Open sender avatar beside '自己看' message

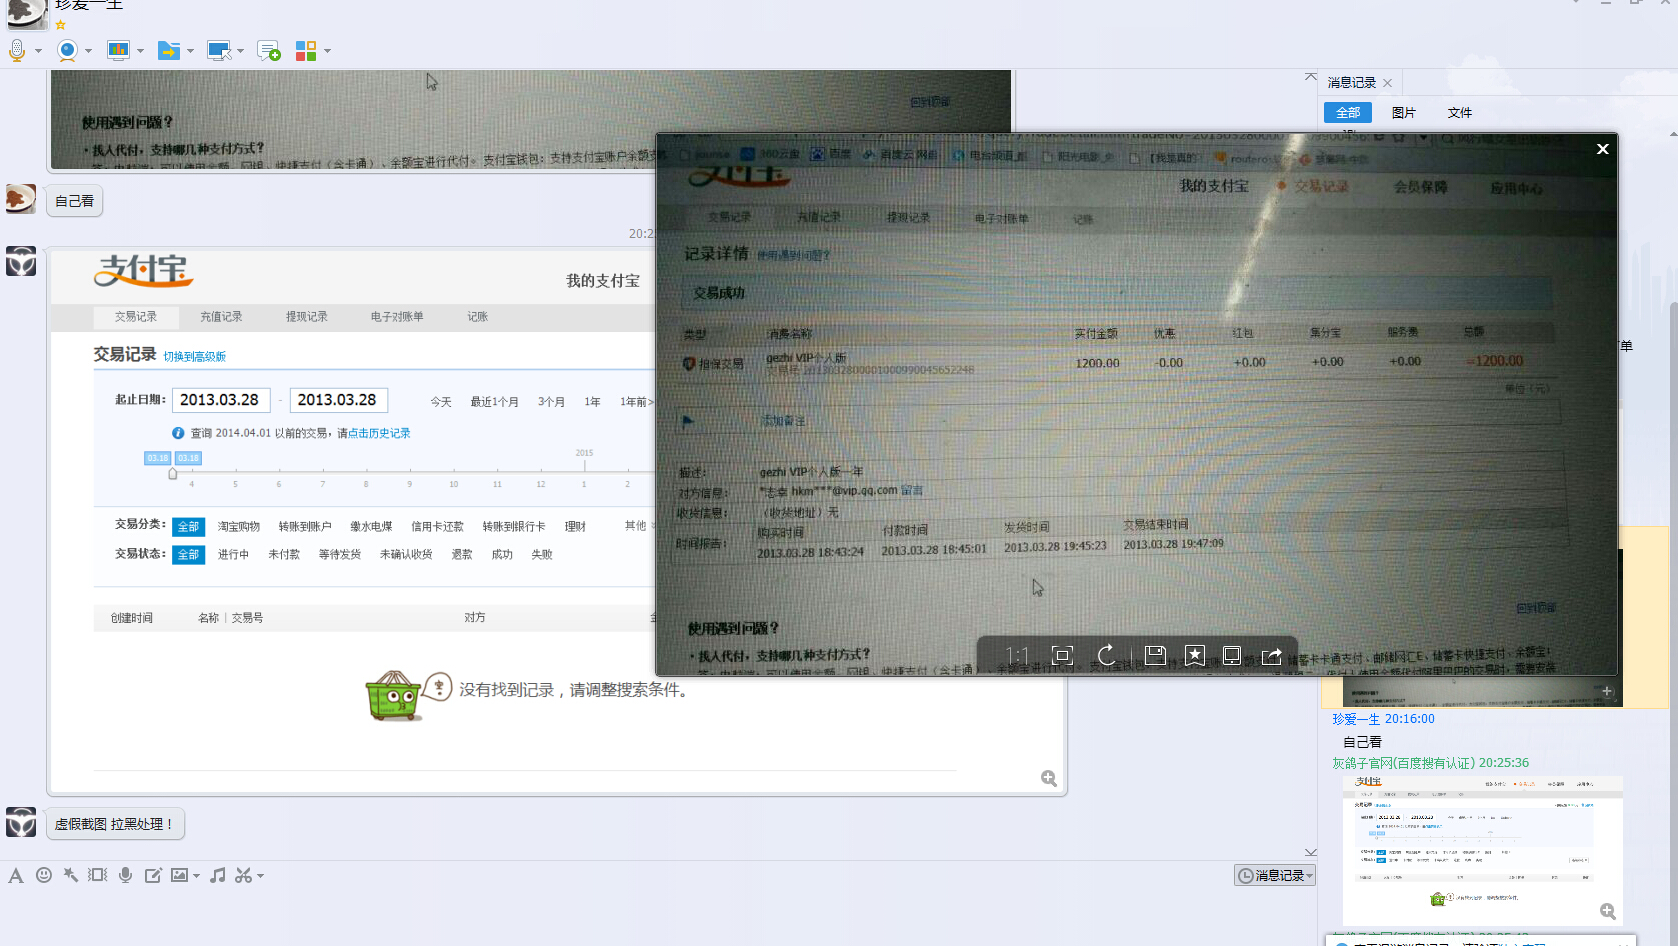(x=21, y=199)
